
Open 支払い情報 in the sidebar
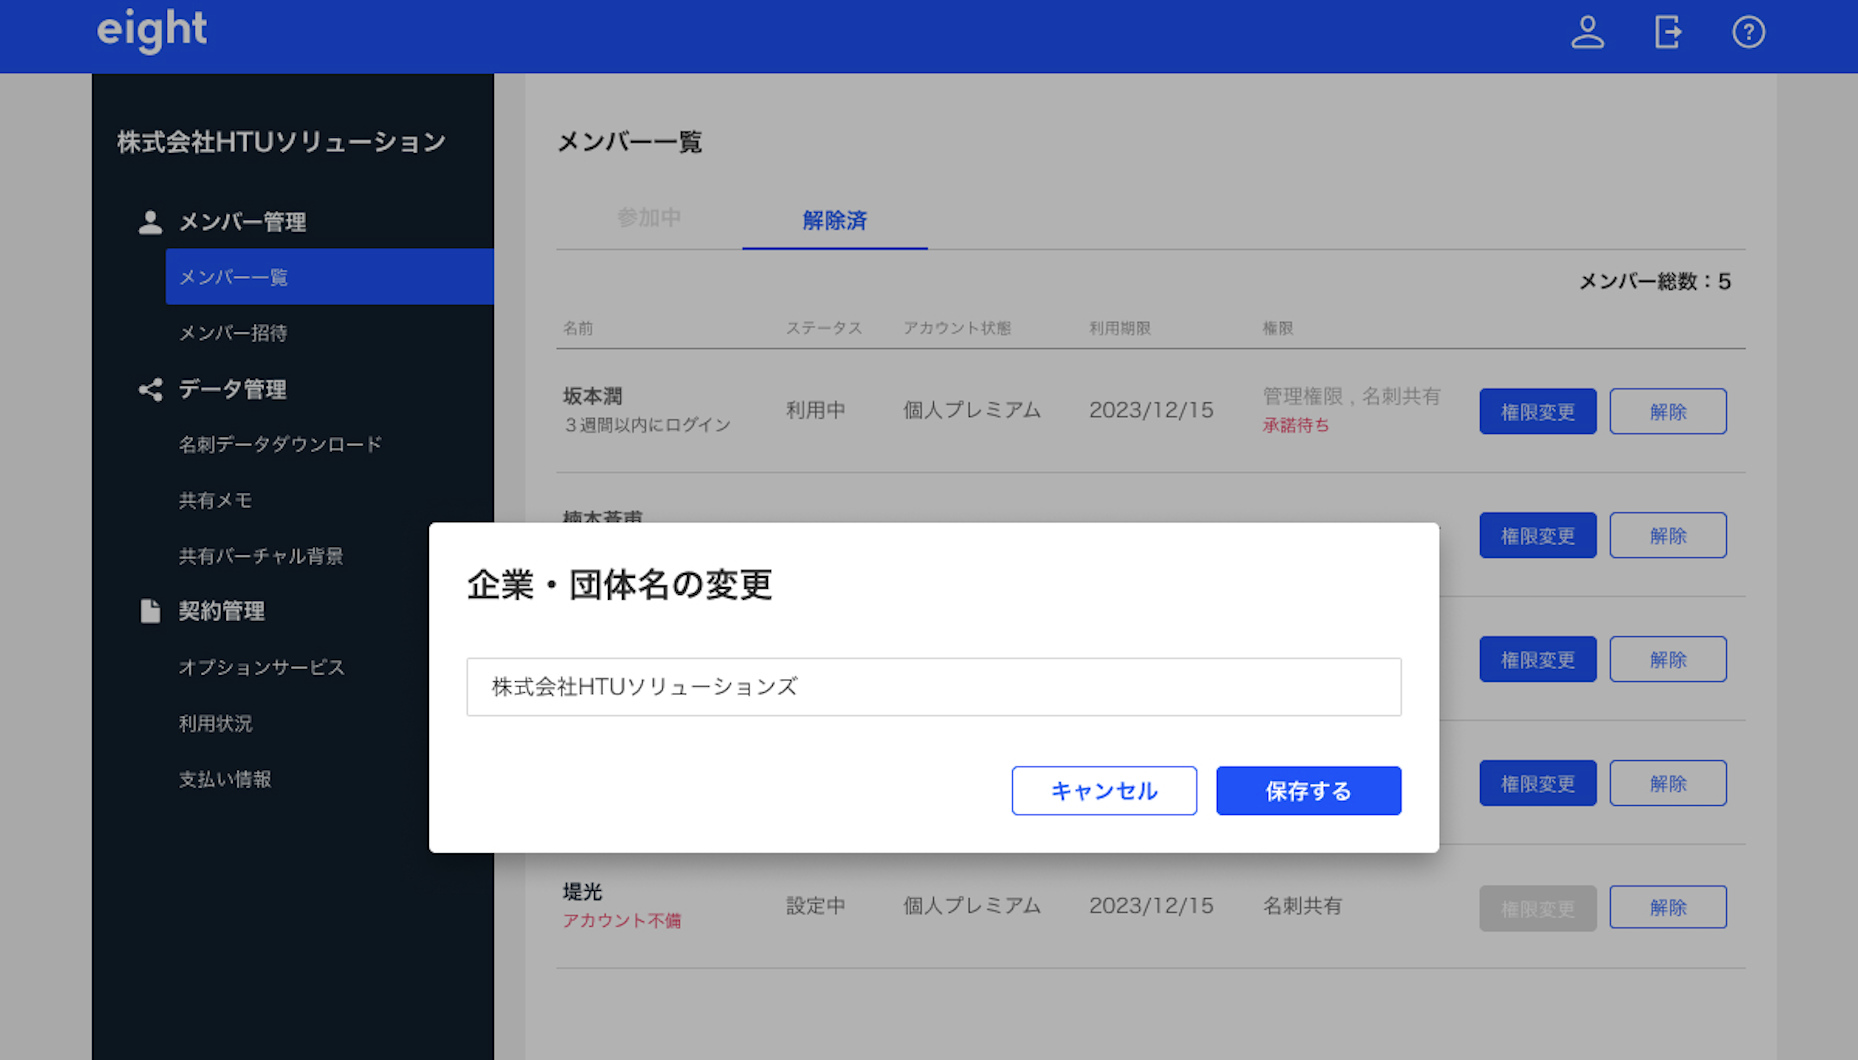[225, 779]
